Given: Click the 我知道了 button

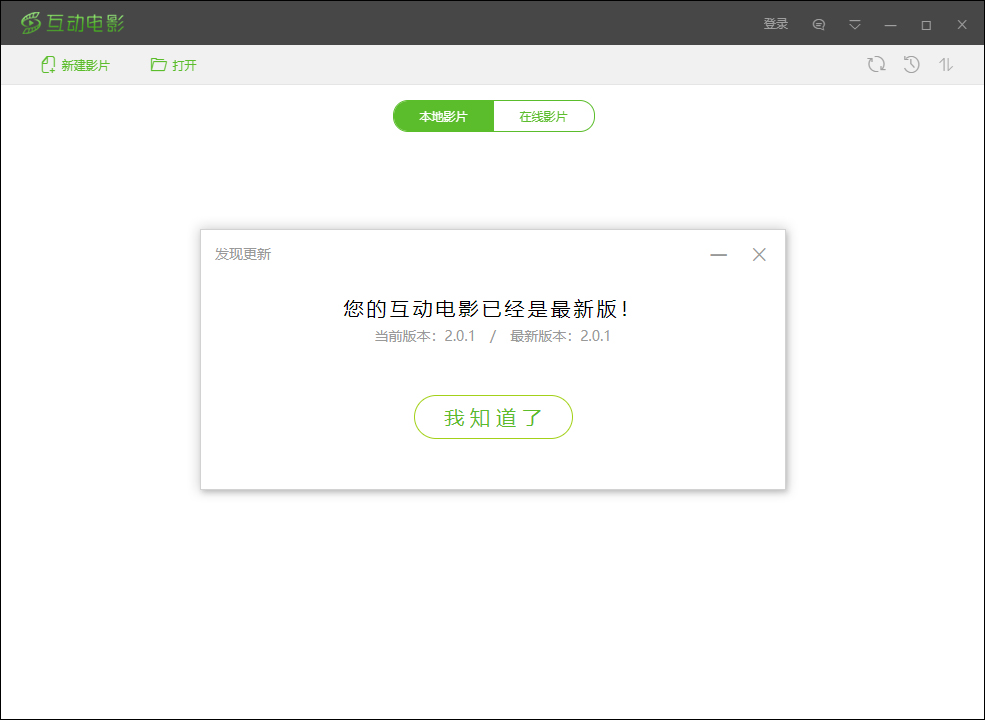Looking at the screenshot, I should (x=493, y=417).
